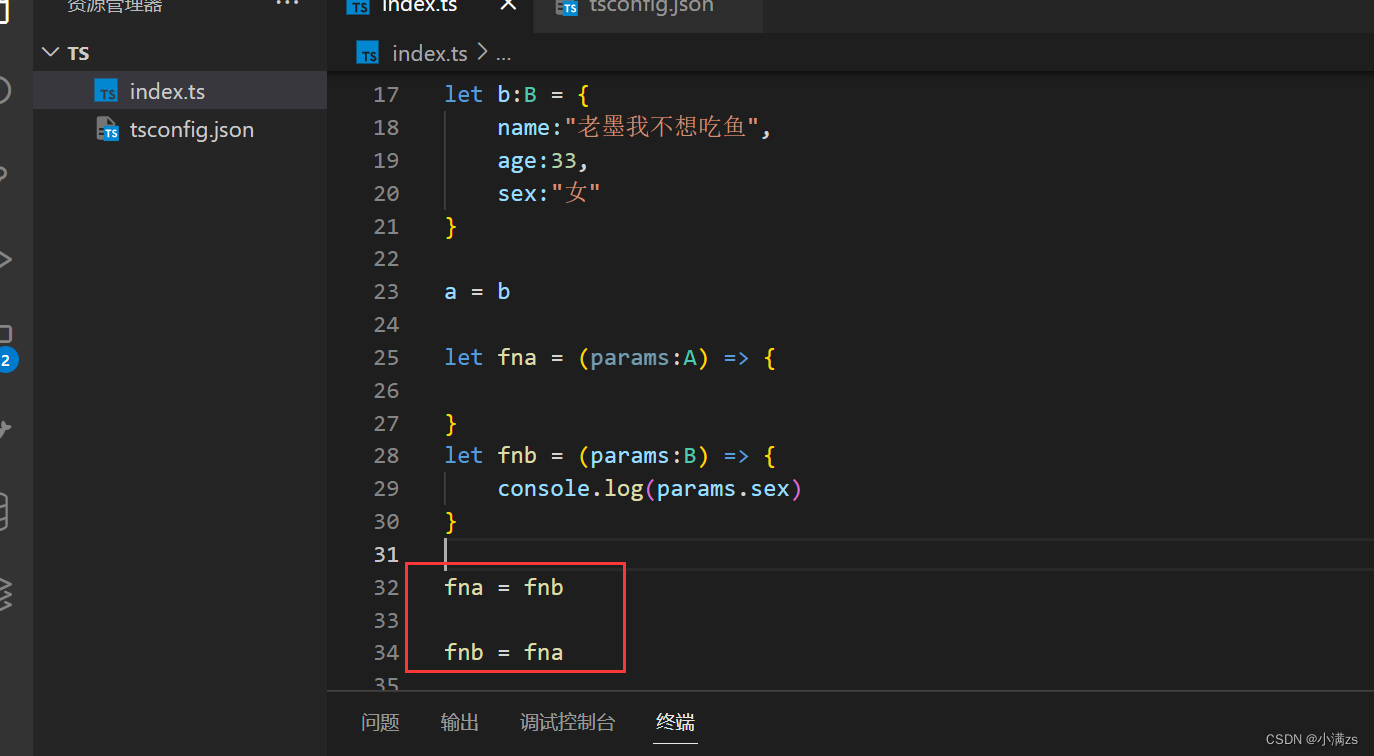Click the console.log(params.sex) statement
1374x756 pixels.
click(650, 488)
